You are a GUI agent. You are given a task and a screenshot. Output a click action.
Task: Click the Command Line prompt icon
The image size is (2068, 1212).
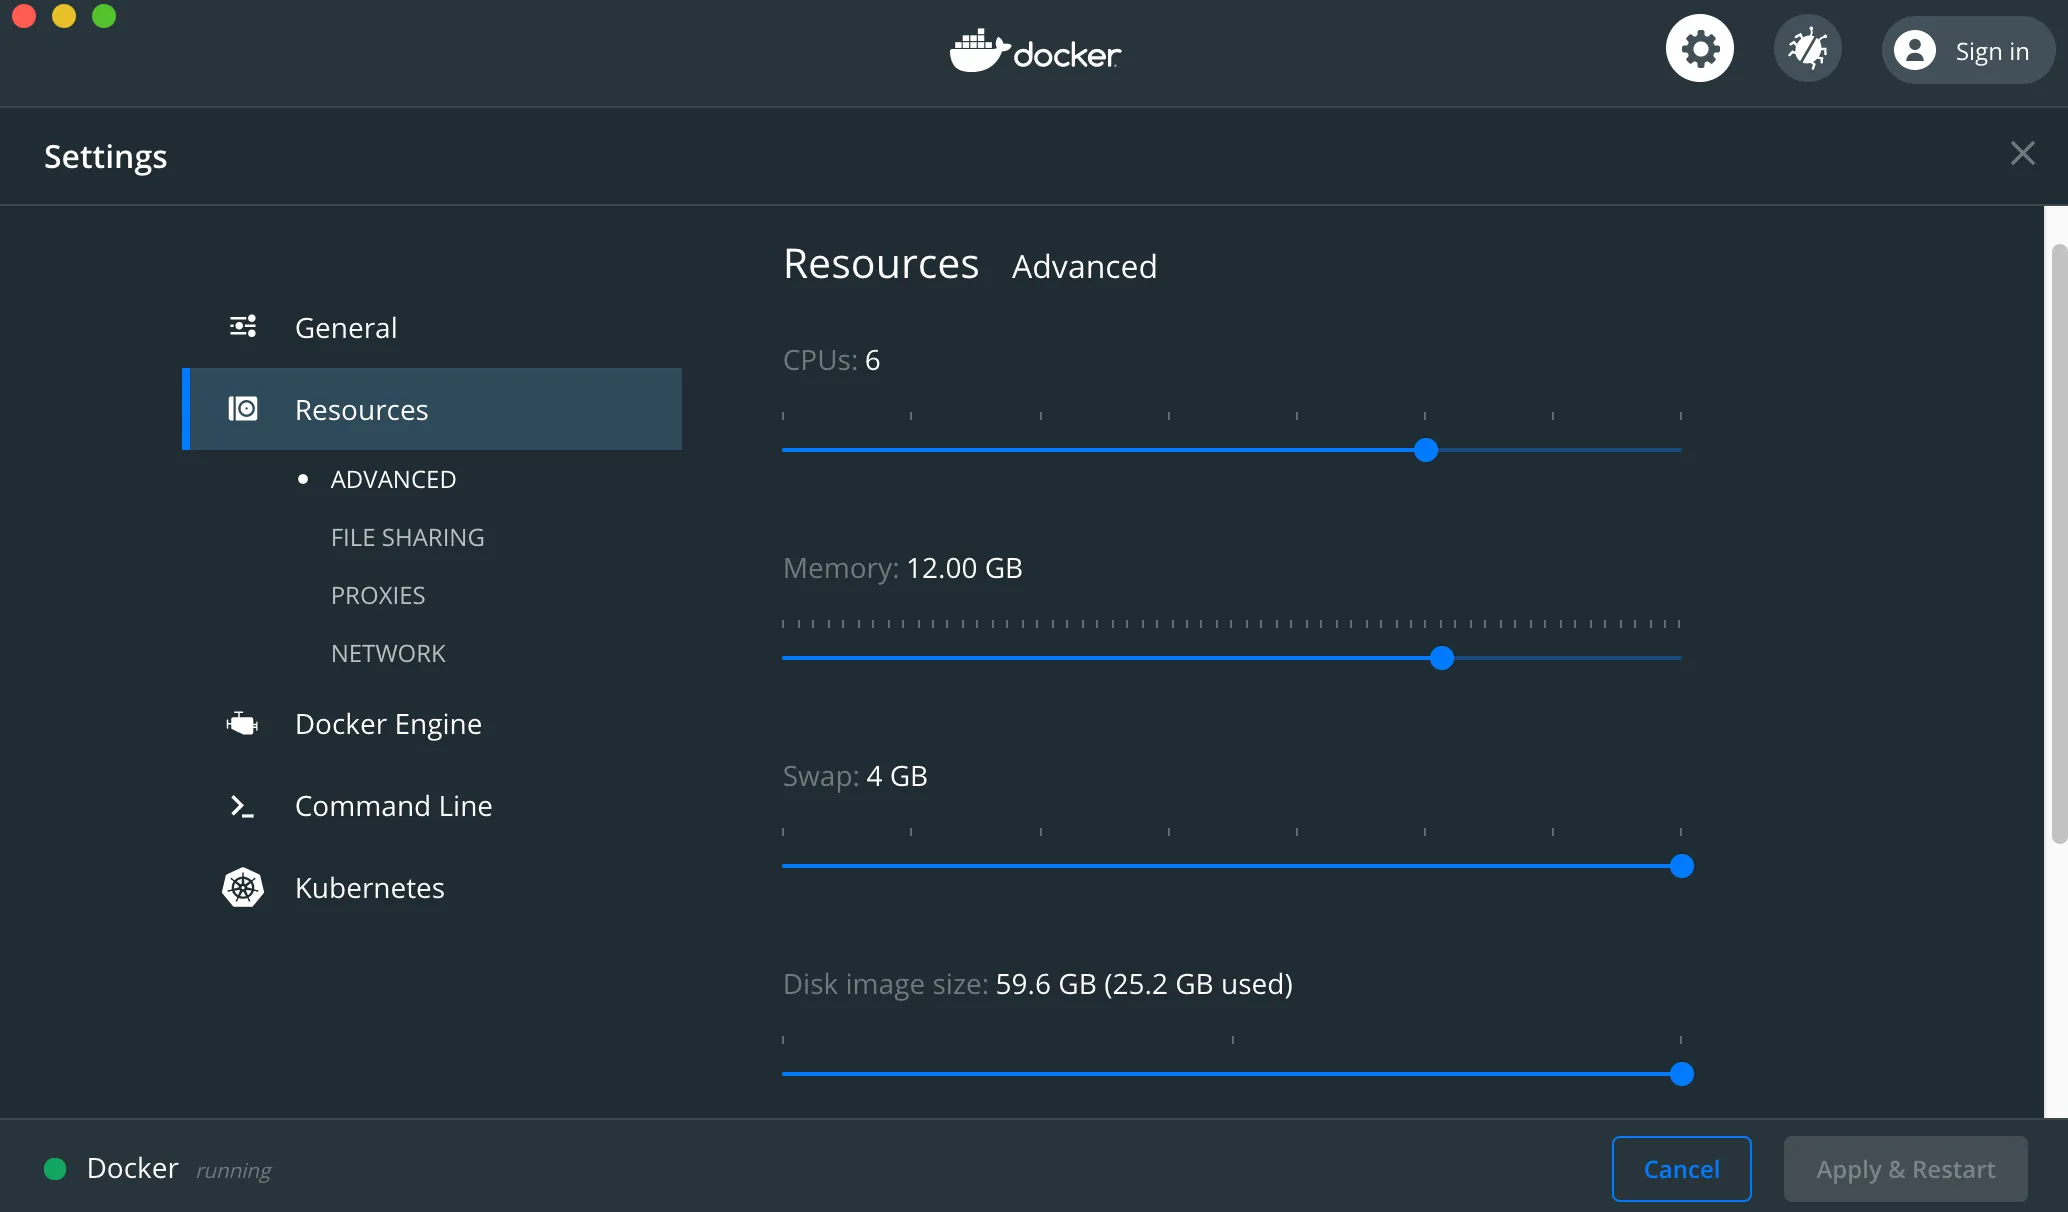(x=243, y=805)
